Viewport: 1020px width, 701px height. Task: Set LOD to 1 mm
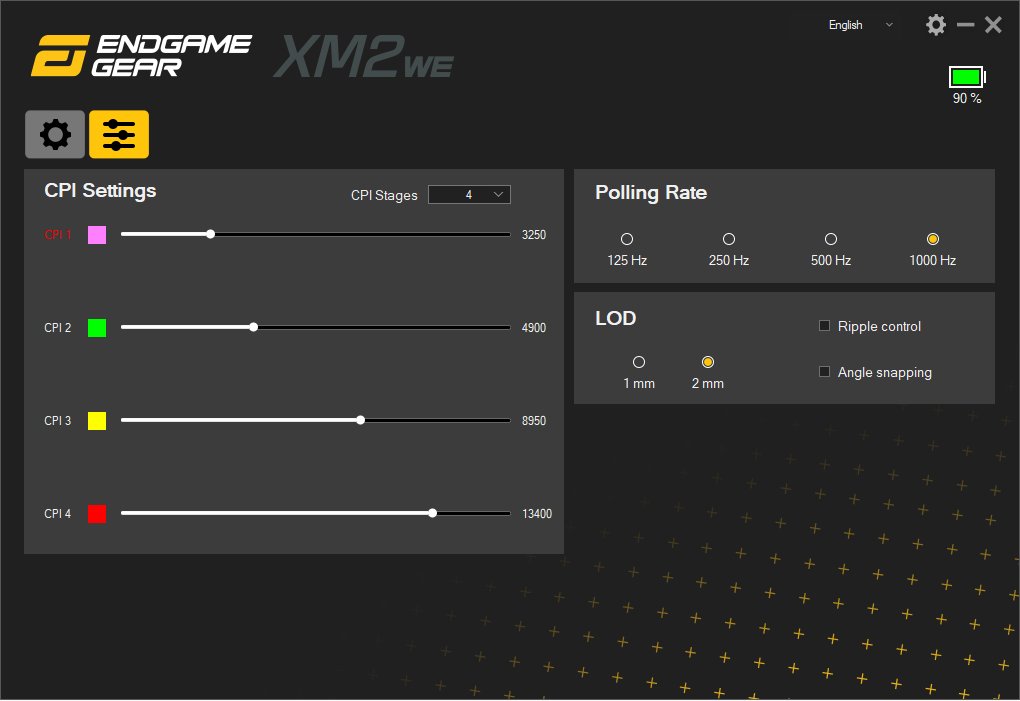(639, 362)
